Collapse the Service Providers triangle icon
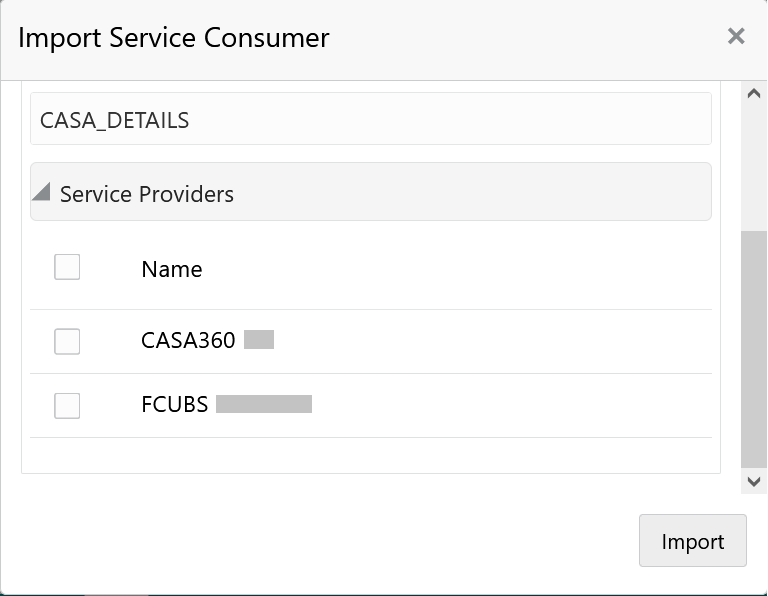The width and height of the screenshot is (768, 596). coord(41,192)
